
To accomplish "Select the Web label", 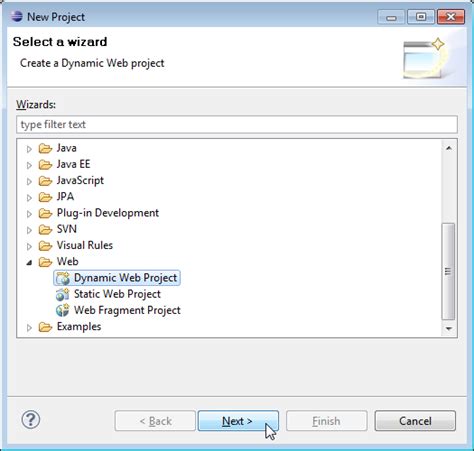I will coord(67,261).
